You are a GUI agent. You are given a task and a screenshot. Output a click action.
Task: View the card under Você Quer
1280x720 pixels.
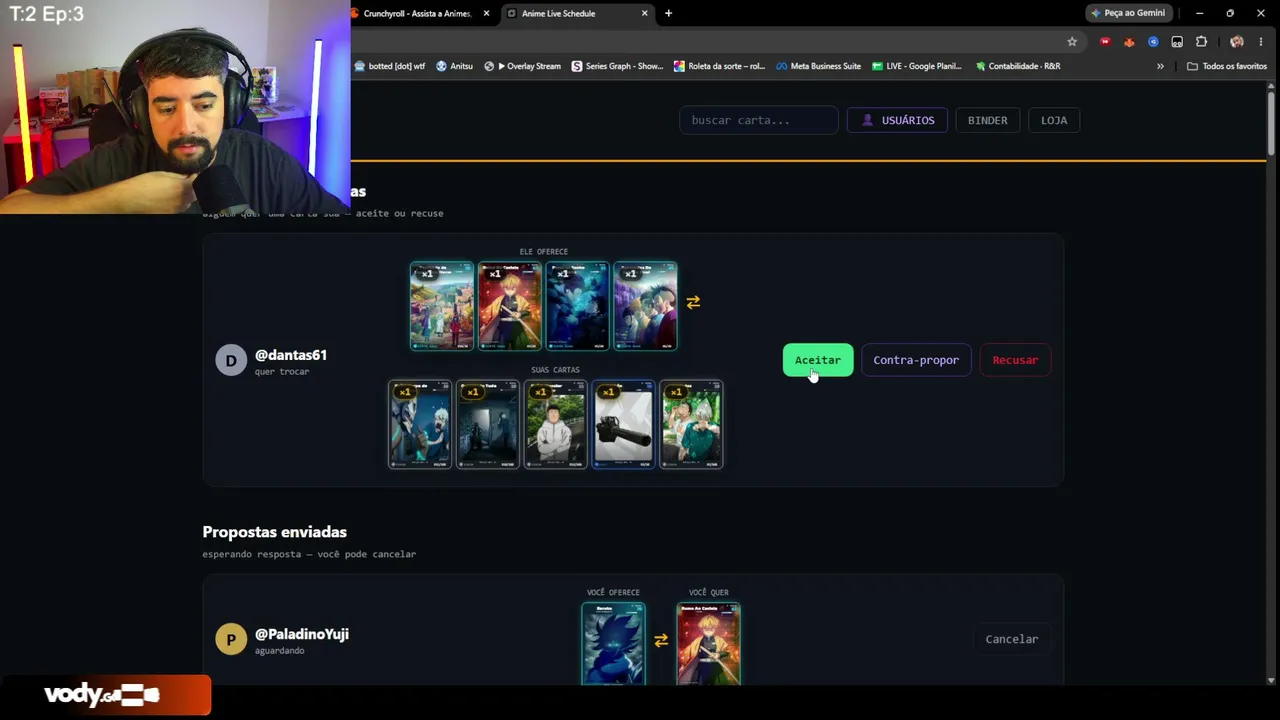pyautogui.click(x=709, y=644)
